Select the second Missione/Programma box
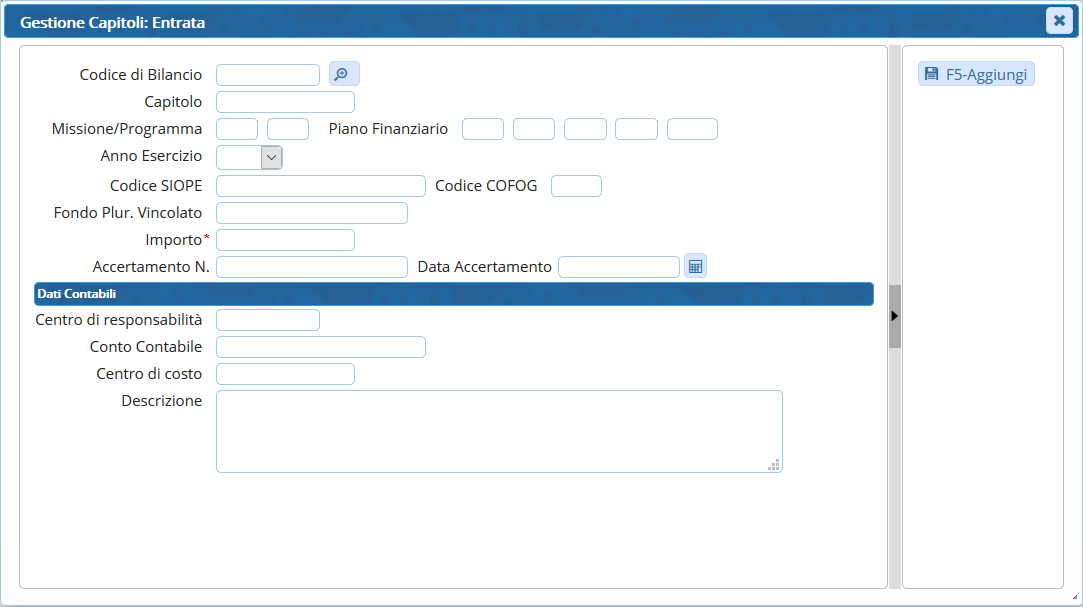1083x607 pixels. click(288, 129)
